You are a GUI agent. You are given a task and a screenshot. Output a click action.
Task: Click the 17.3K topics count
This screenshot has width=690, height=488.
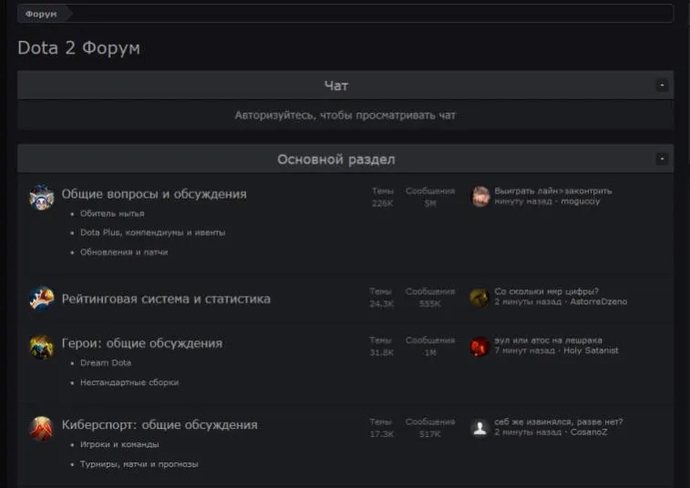click(382, 434)
